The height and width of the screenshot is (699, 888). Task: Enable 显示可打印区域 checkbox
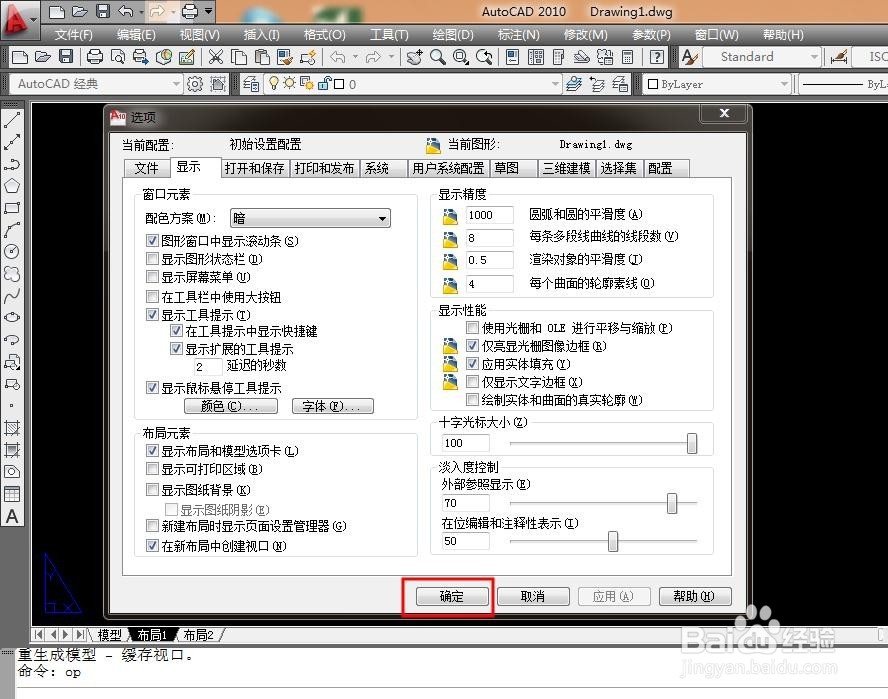click(152, 468)
